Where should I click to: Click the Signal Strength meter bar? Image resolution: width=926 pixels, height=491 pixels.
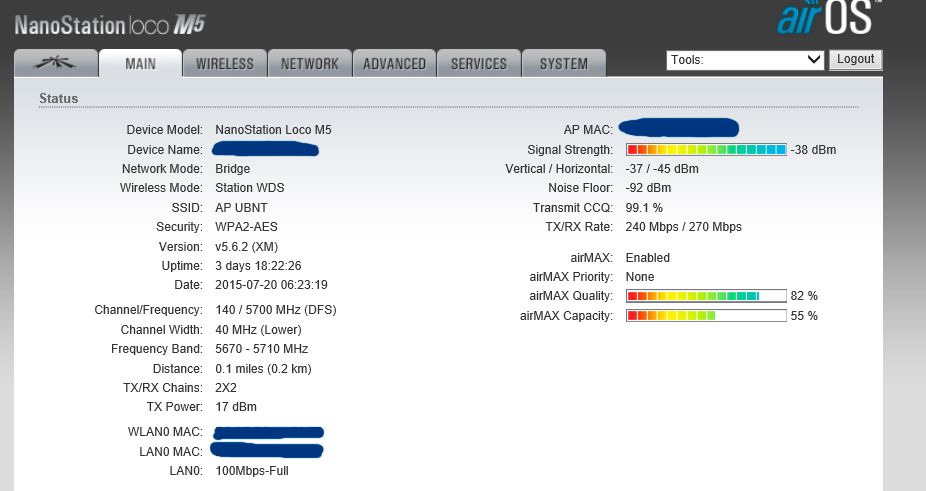tap(706, 150)
